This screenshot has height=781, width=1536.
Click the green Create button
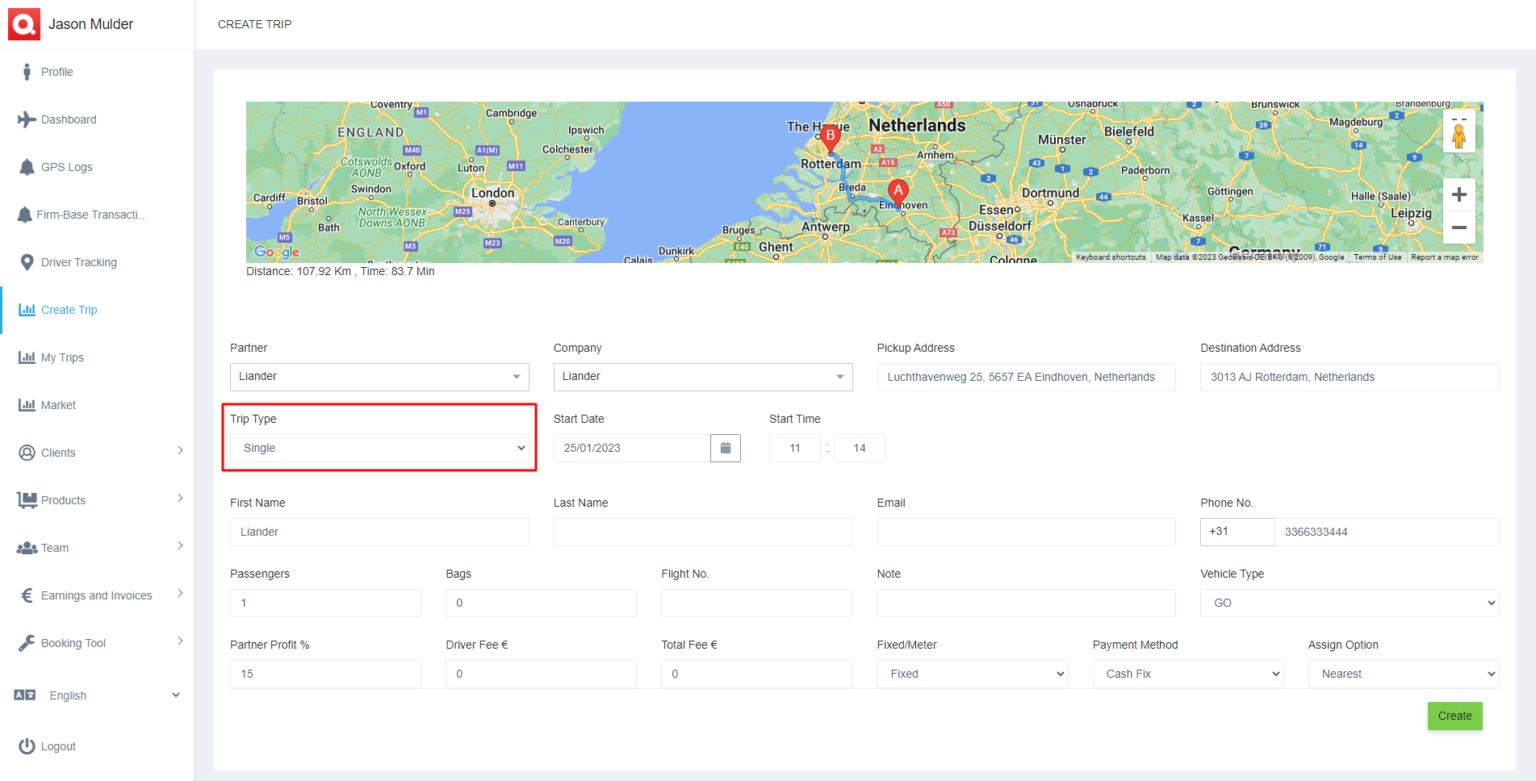tap(1454, 715)
